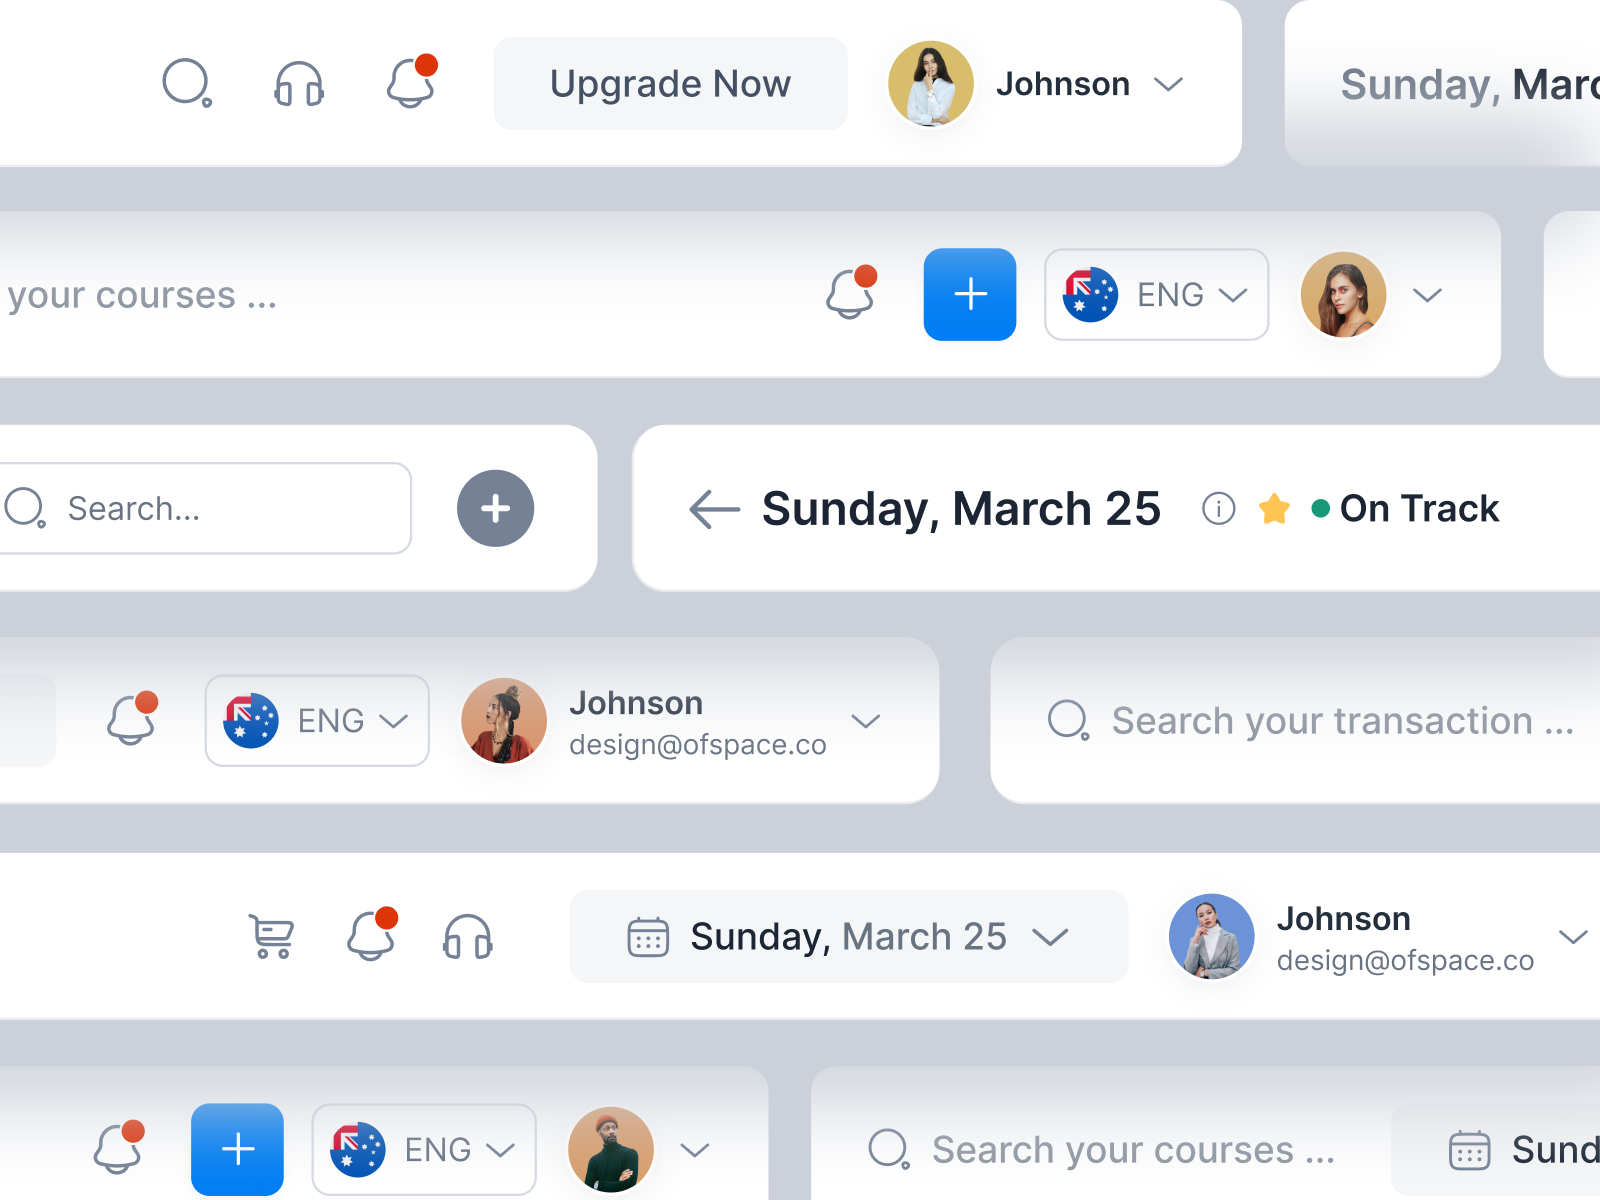This screenshot has height=1200, width=1600.
Task: Click the info icon beside March 25 heading
Action: pos(1218,509)
